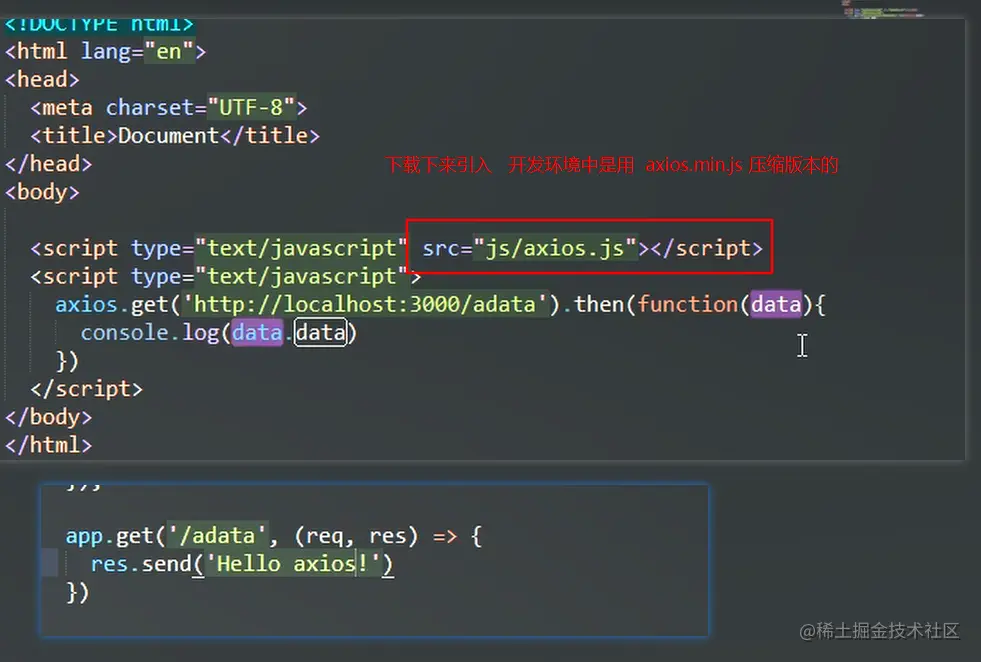Click the function keyword in the then callback
Image resolution: width=981 pixels, height=662 pixels.
688,305
